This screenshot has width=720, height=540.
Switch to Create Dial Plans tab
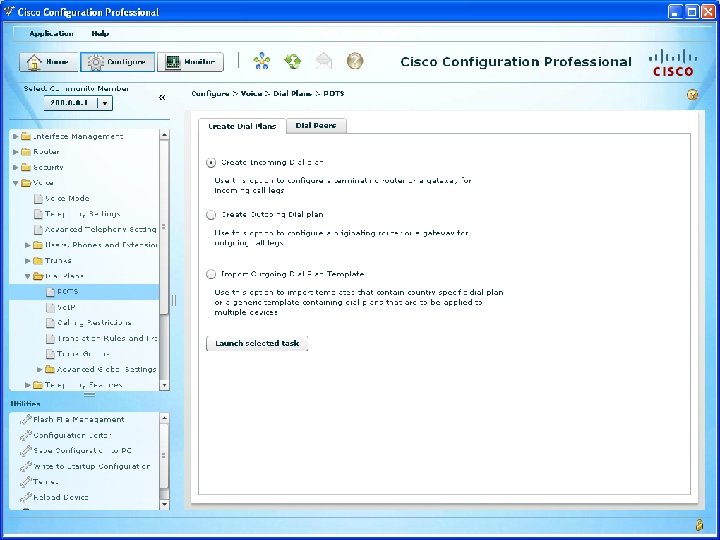pyautogui.click(x=242, y=126)
